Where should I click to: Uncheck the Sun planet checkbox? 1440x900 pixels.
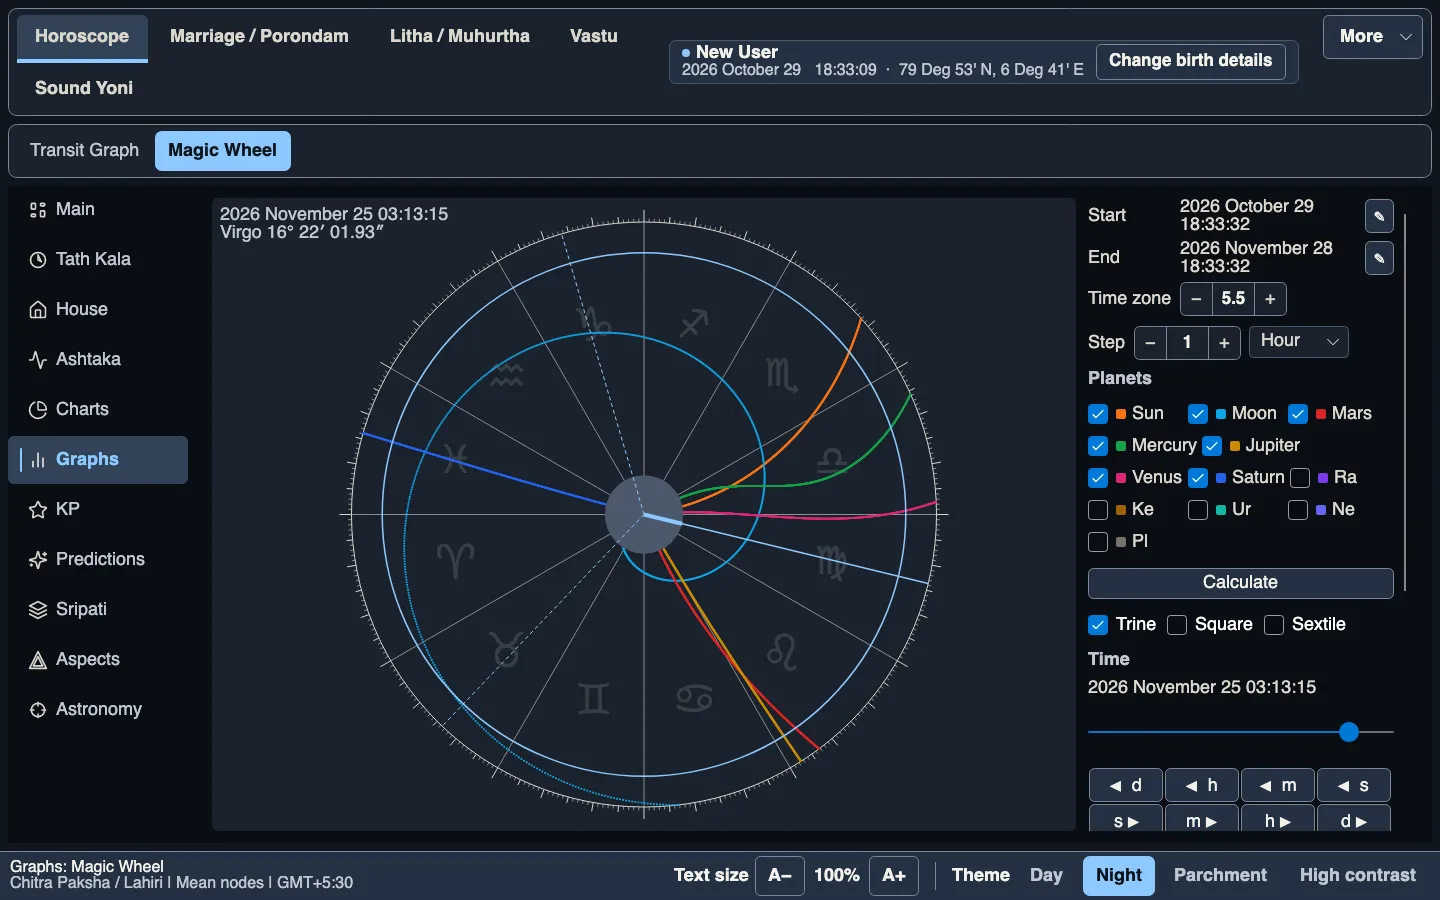pos(1098,414)
